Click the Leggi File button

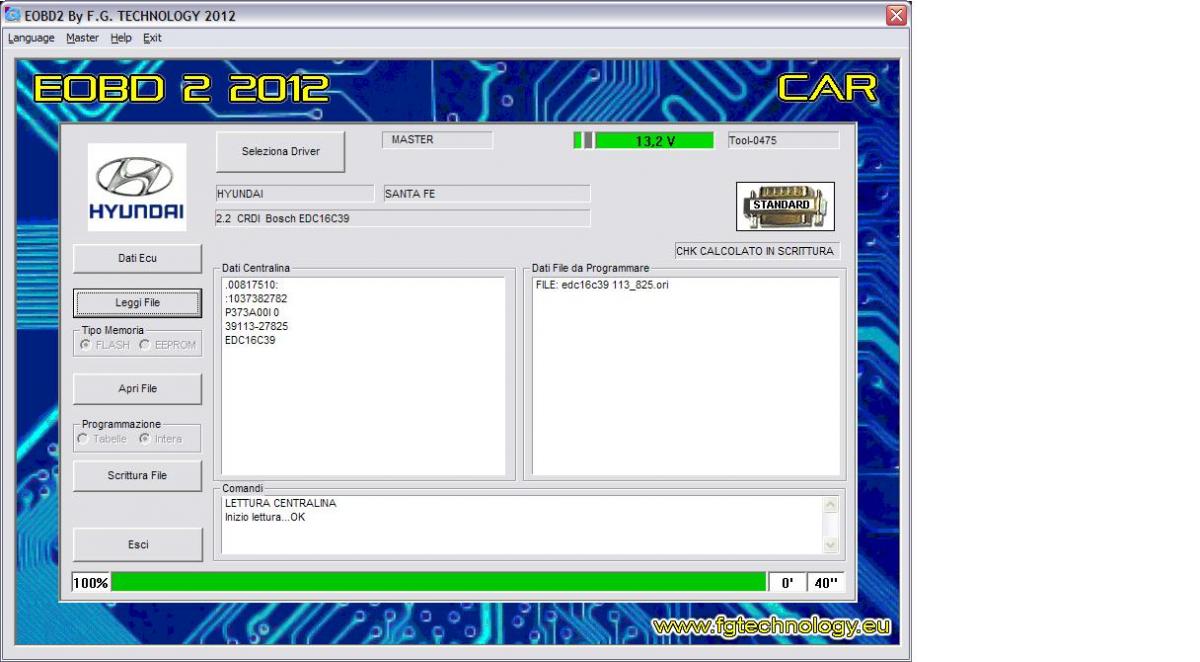[x=138, y=303]
